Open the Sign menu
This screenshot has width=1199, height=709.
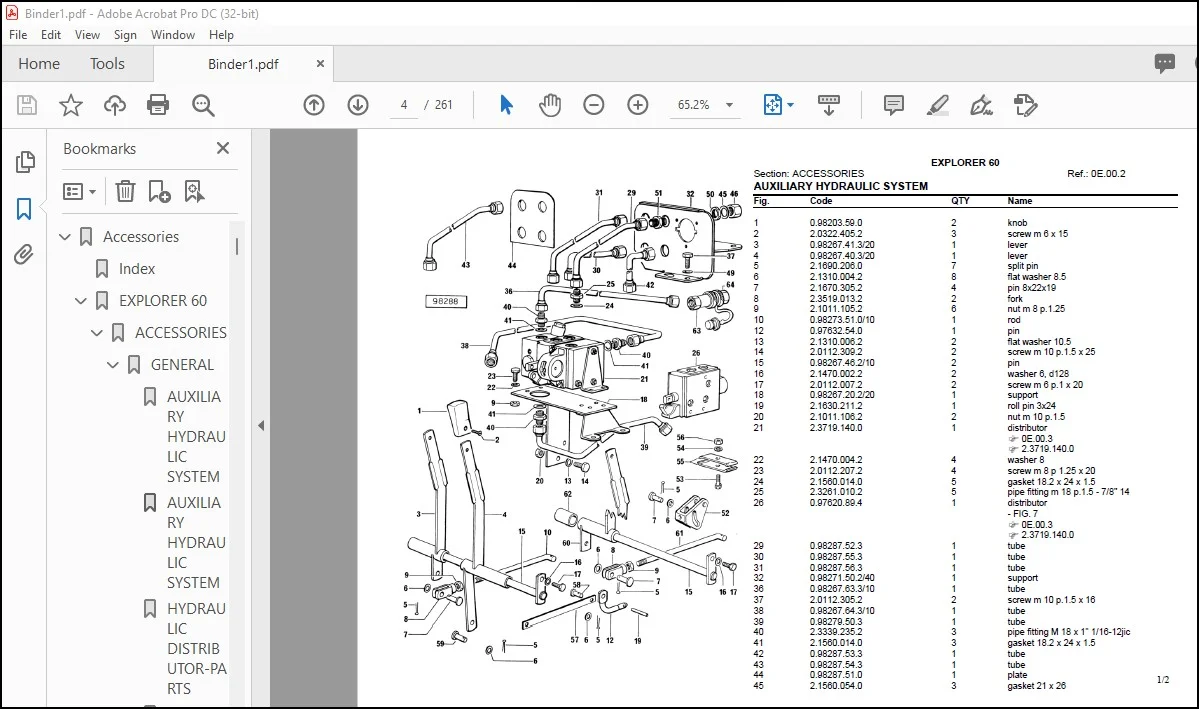click(125, 35)
